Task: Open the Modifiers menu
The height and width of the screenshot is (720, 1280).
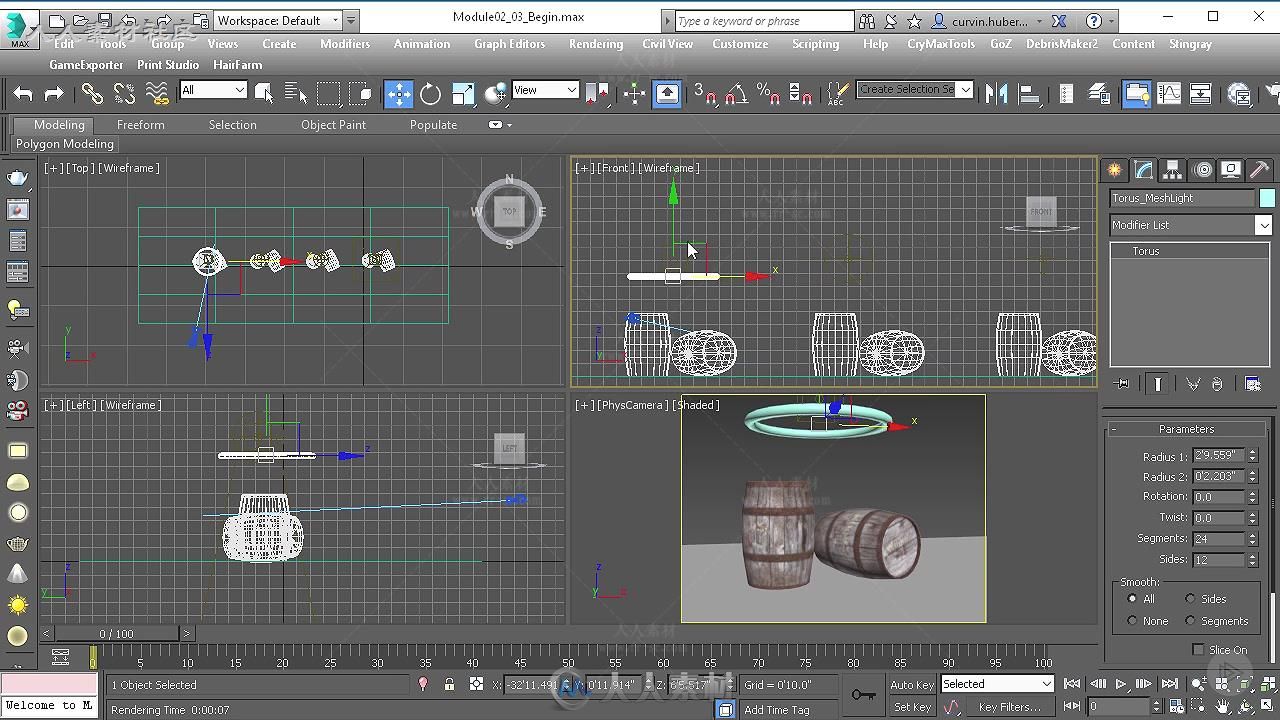Action: click(x=345, y=44)
